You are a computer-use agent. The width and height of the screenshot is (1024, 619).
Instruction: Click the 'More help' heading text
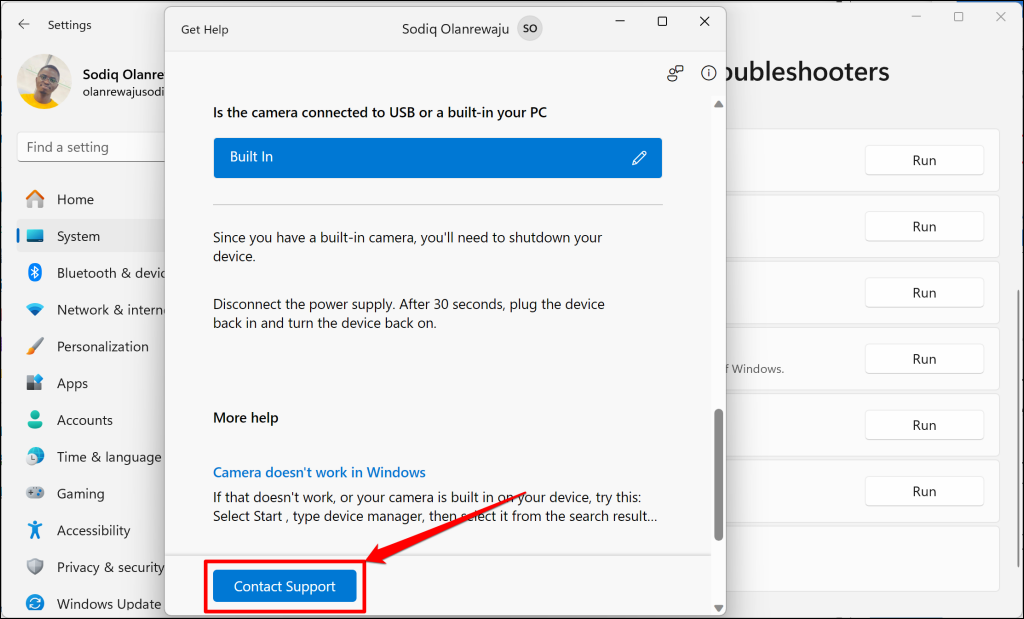pos(246,417)
